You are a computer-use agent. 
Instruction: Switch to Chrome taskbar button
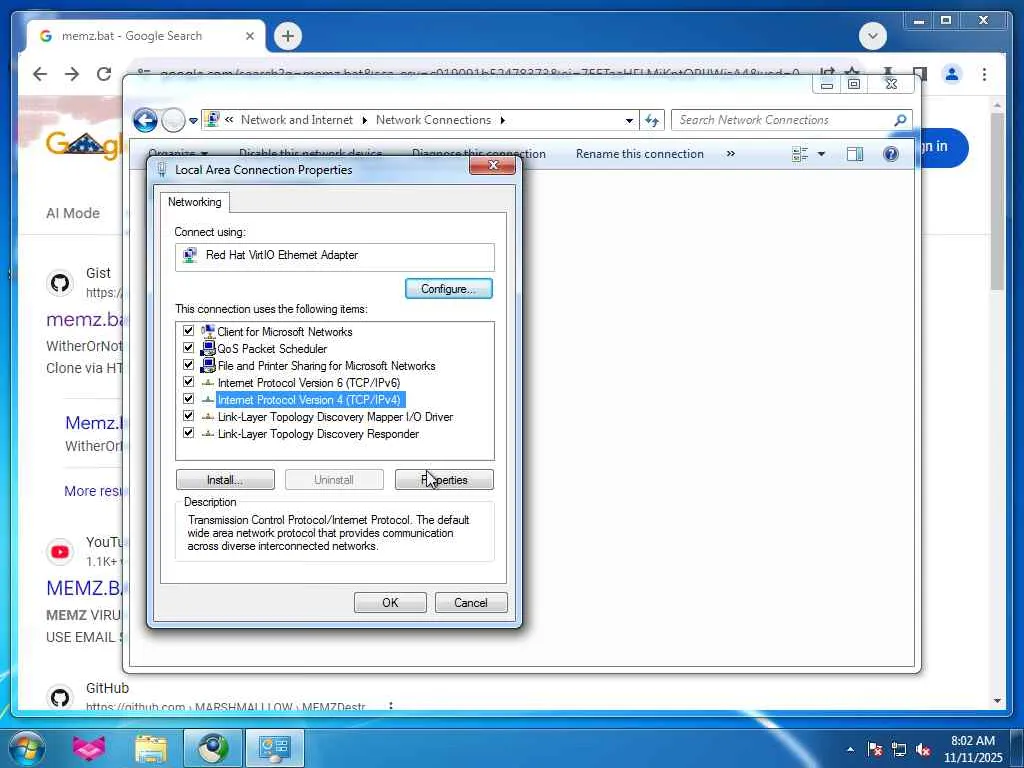213,748
